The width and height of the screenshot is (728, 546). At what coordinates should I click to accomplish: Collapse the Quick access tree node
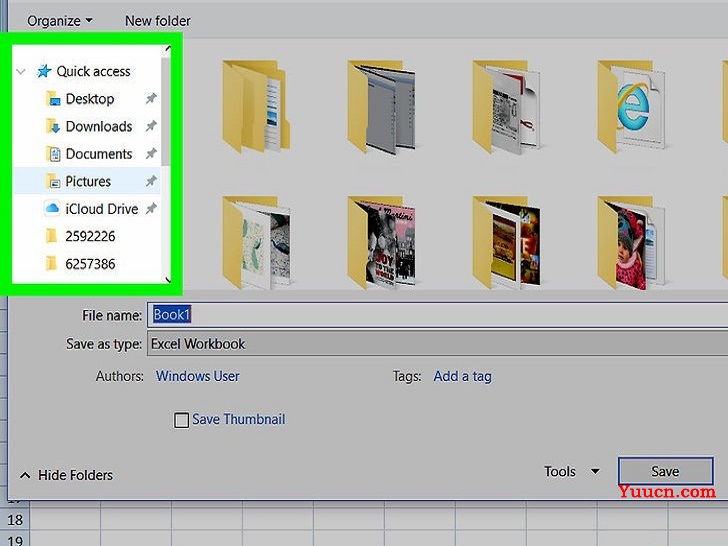pos(21,72)
